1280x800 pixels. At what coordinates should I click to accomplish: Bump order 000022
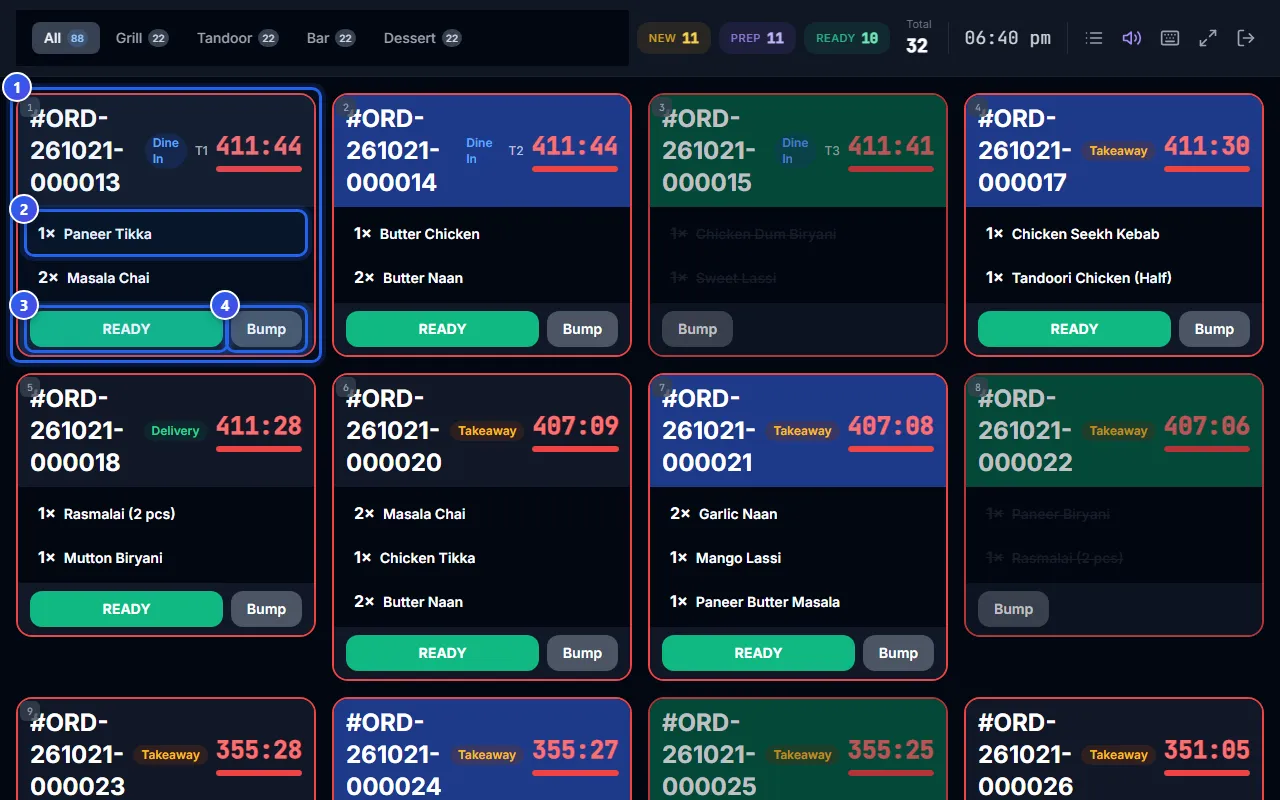[x=1013, y=609]
